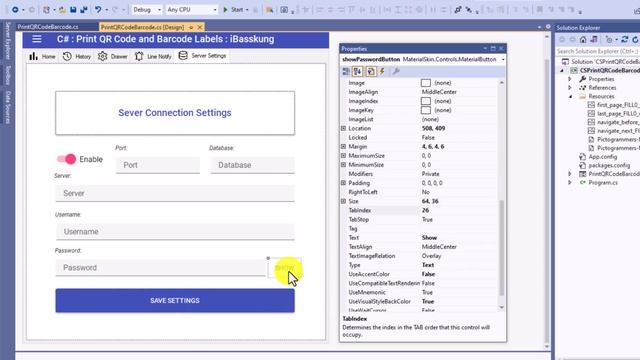Viewport: 640px width, 360px height.
Task: Open the component selector dropdown in Properties
Action: [503, 60]
